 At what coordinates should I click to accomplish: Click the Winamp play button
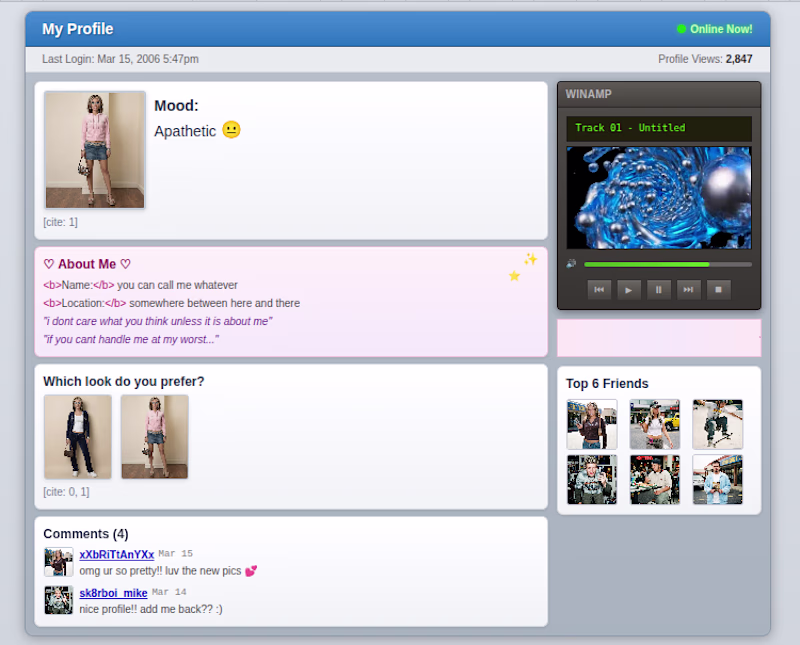629,290
